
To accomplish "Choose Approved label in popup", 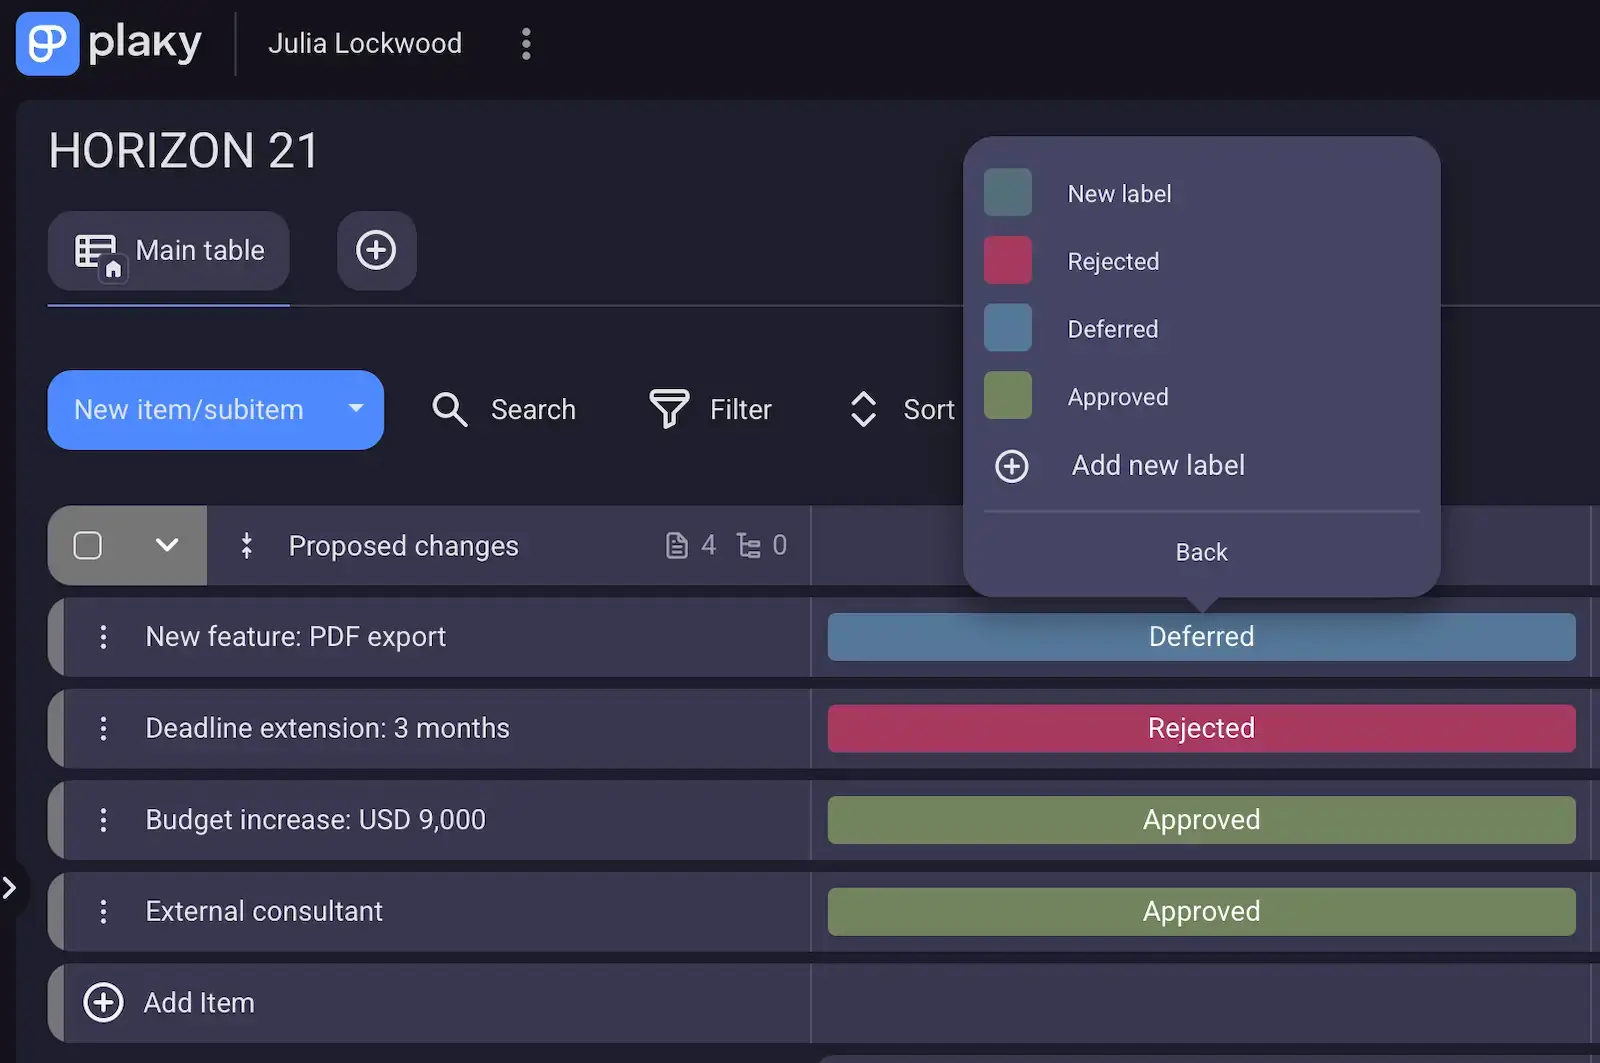I will click(x=1118, y=397).
